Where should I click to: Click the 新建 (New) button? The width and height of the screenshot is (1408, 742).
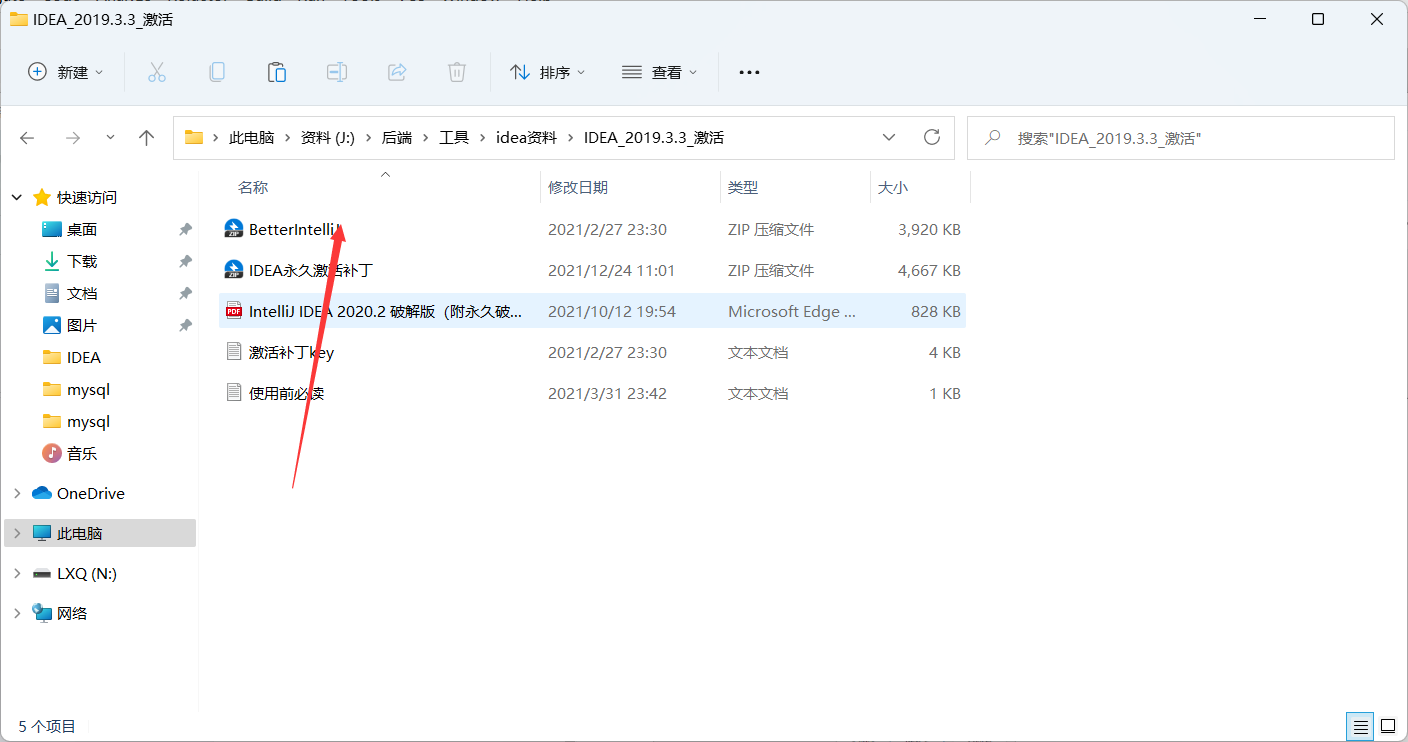(66, 72)
